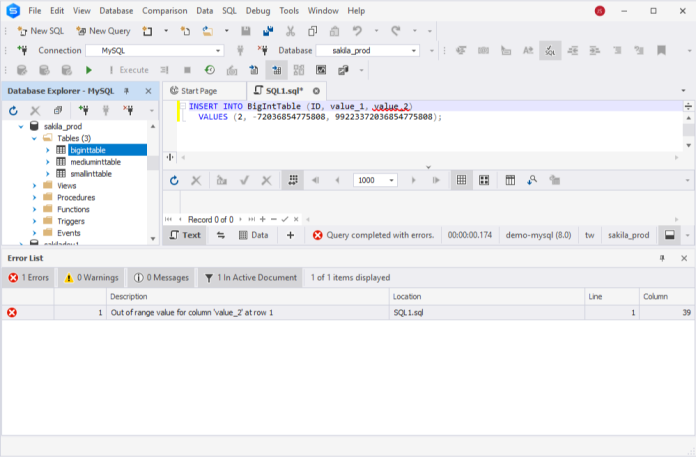This screenshot has width=696, height=457.
Task: Click the save icon in the main toolbar
Action: [x=245, y=31]
